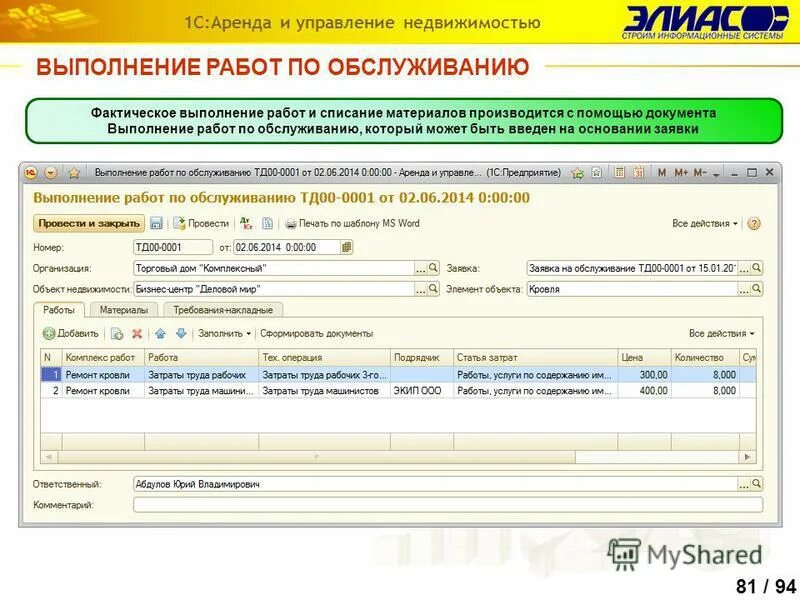Viewport: 800px width, 600px height.
Task: Click the Дт/Кт accounting entries icon
Action: point(246,225)
